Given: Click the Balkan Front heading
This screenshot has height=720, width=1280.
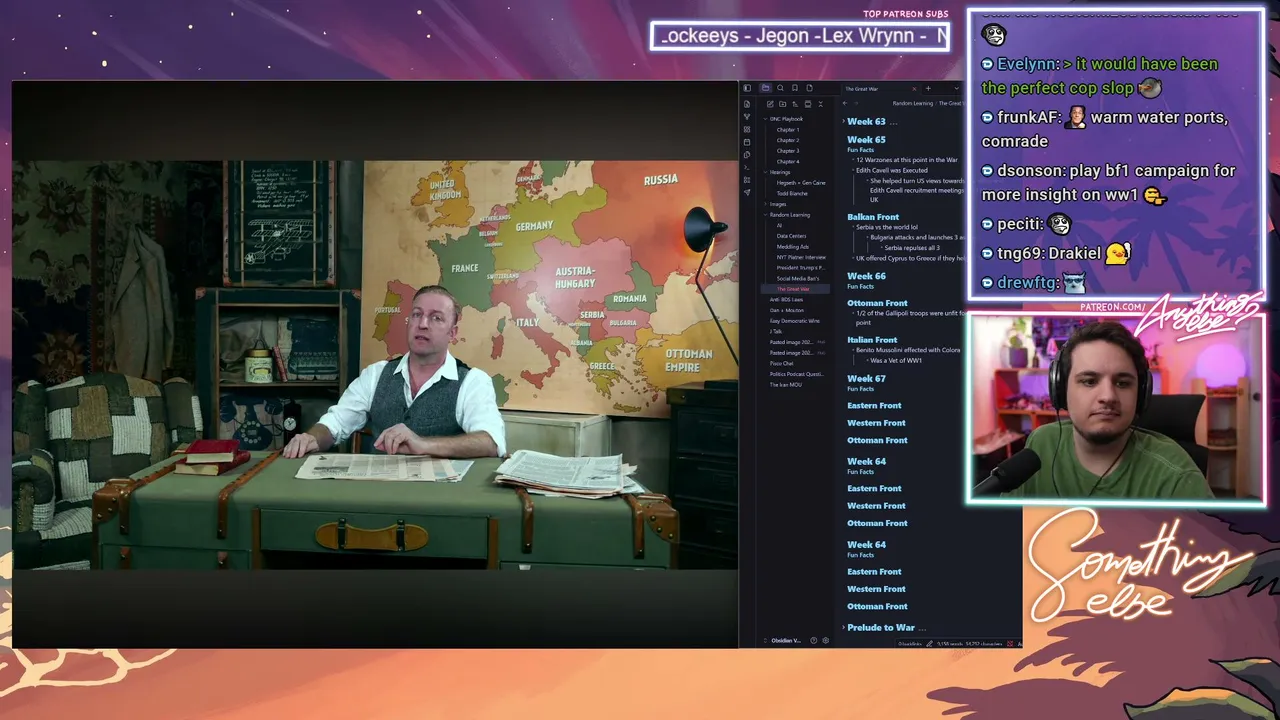Looking at the screenshot, I should tap(873, 217).
